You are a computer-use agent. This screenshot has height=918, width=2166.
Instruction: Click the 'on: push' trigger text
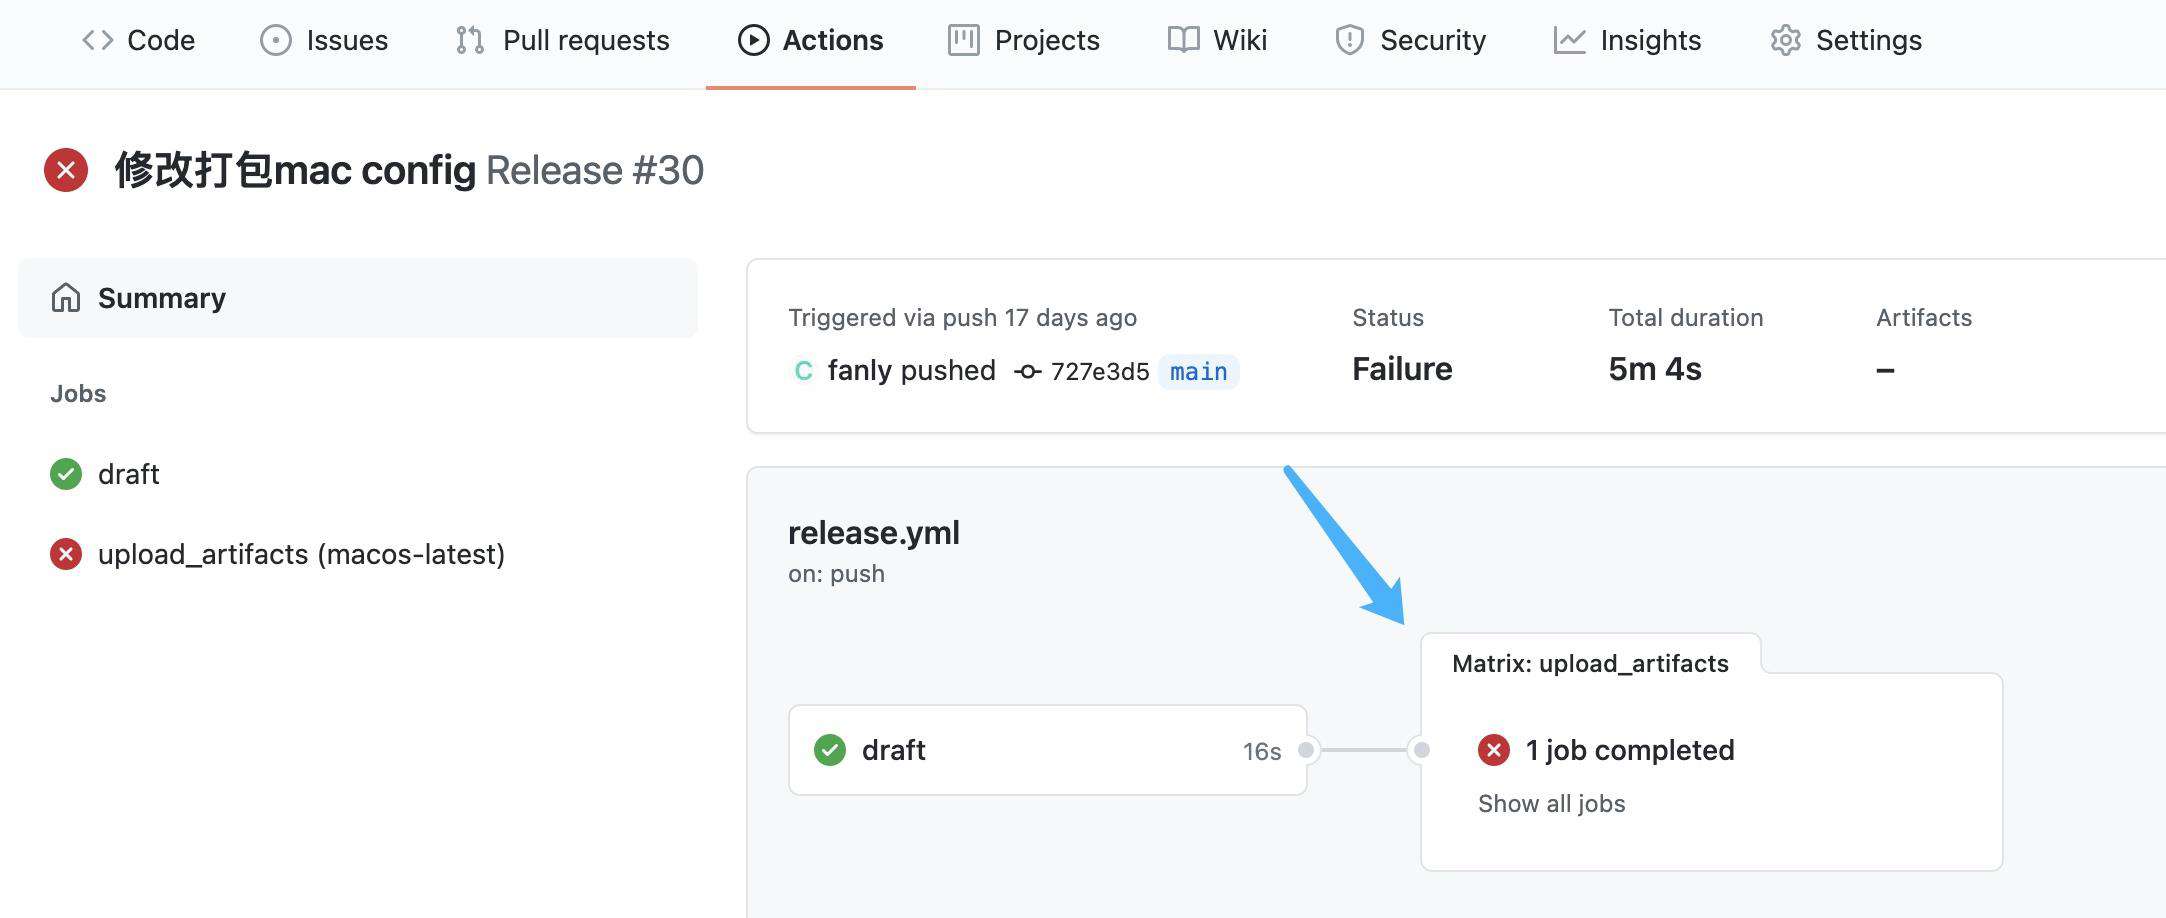[836, 574]
